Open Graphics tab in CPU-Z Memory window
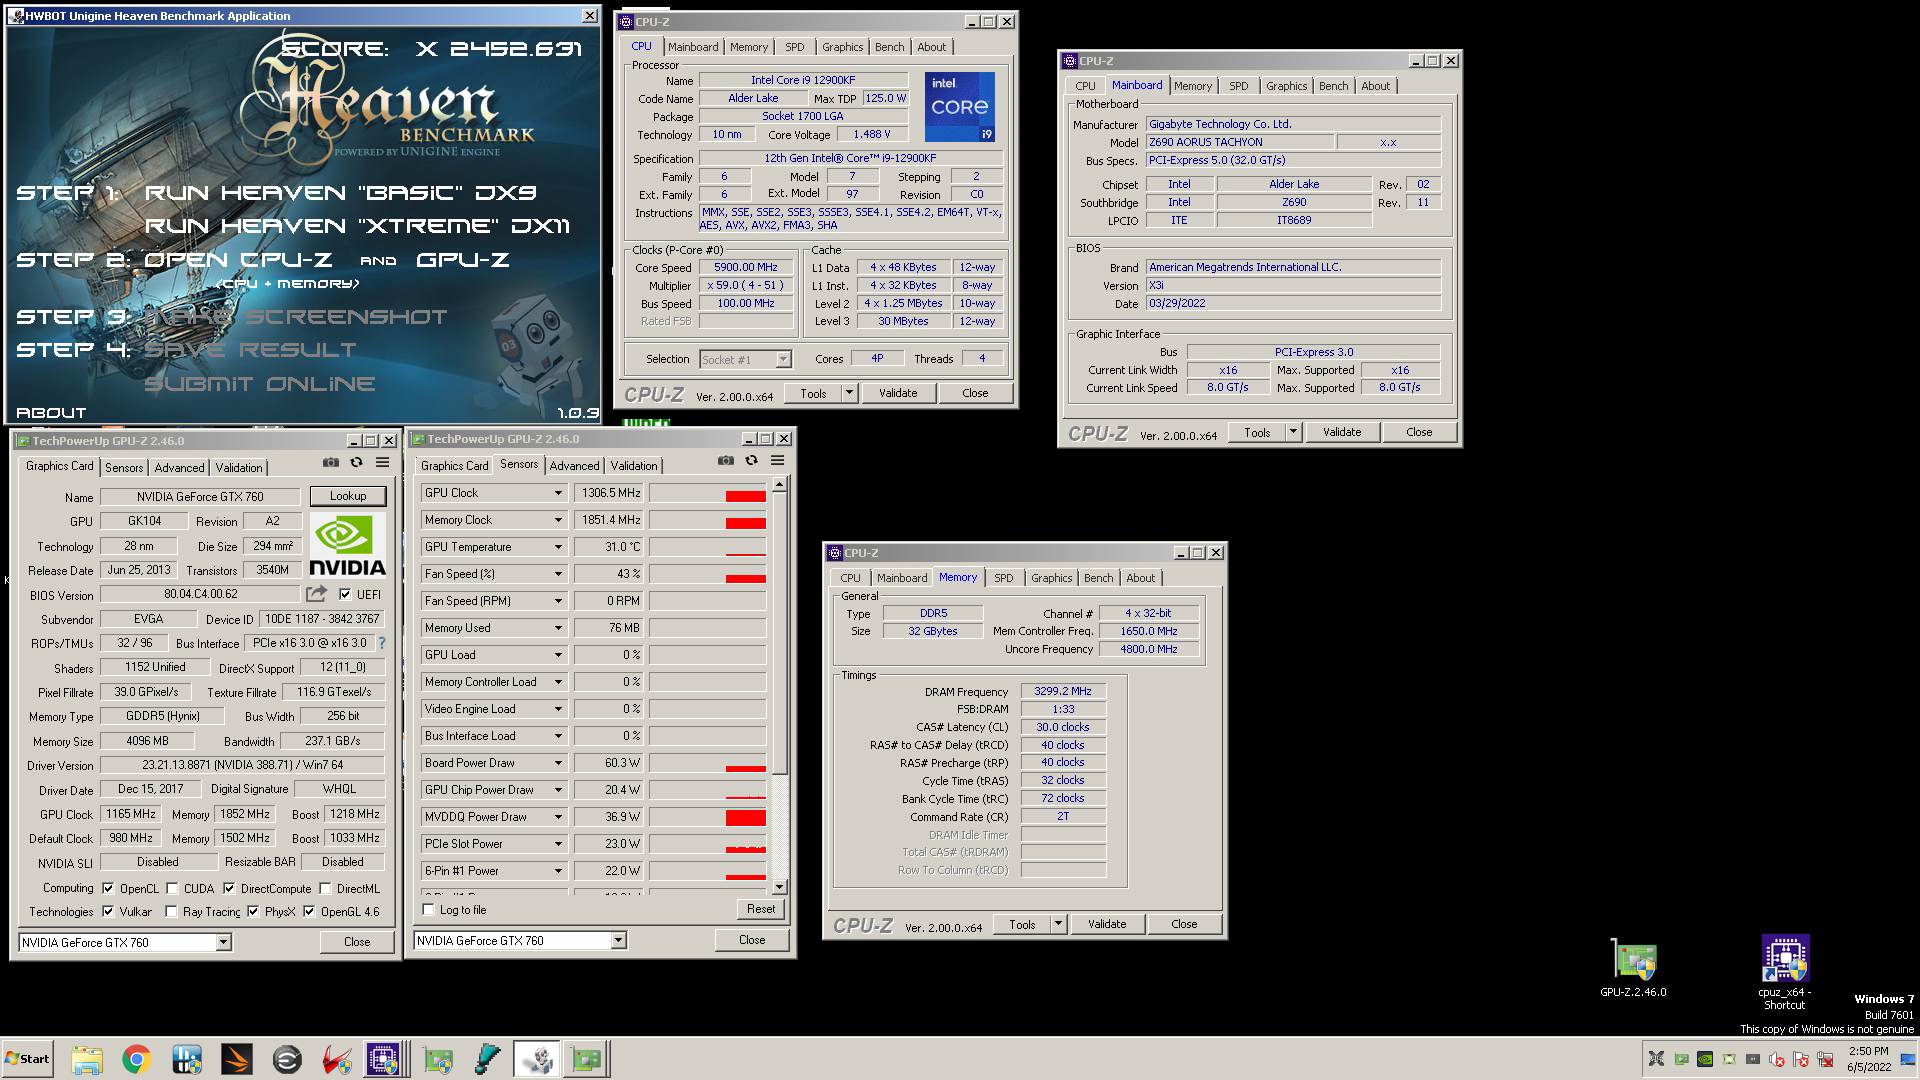The height and width of the screenshot is (1080, 1920). tap(1051, 578)
